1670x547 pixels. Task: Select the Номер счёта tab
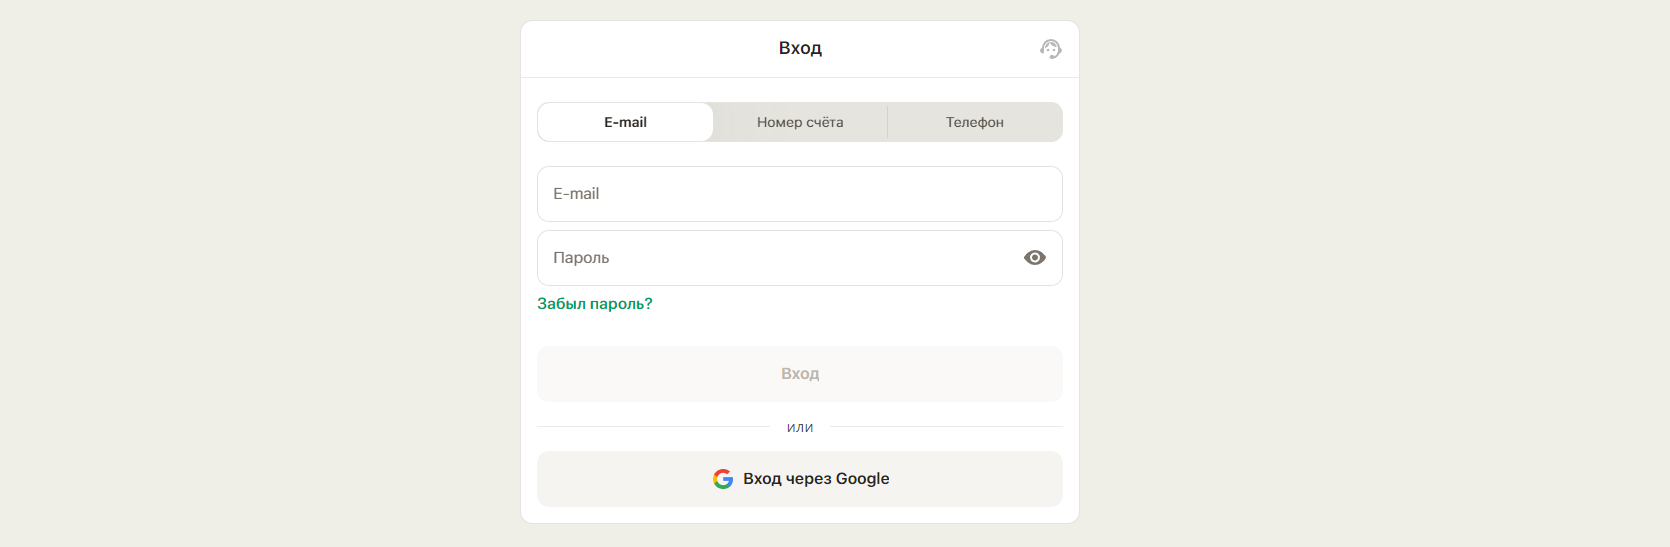coord(800,122)
